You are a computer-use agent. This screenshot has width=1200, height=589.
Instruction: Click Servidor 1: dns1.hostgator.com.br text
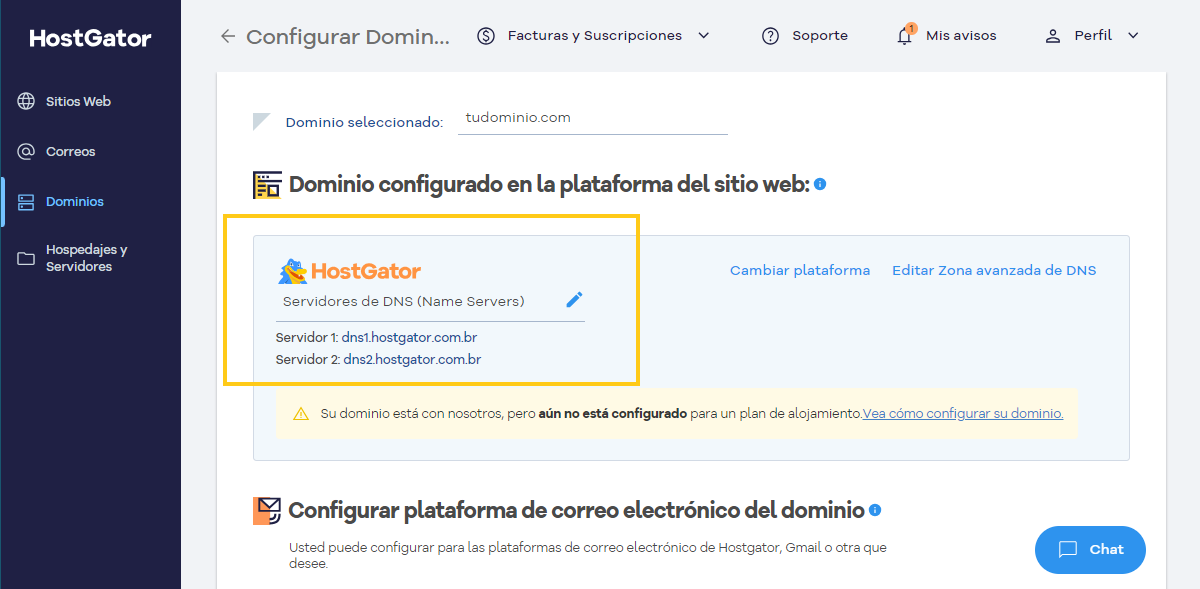point(376,338)
